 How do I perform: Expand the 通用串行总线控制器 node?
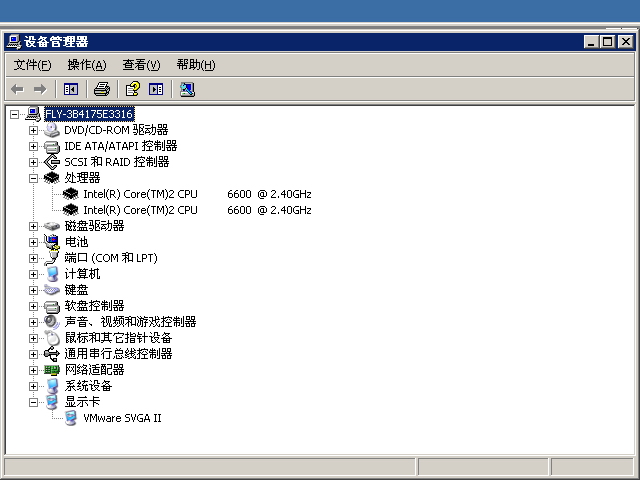(x=33, y=354)
